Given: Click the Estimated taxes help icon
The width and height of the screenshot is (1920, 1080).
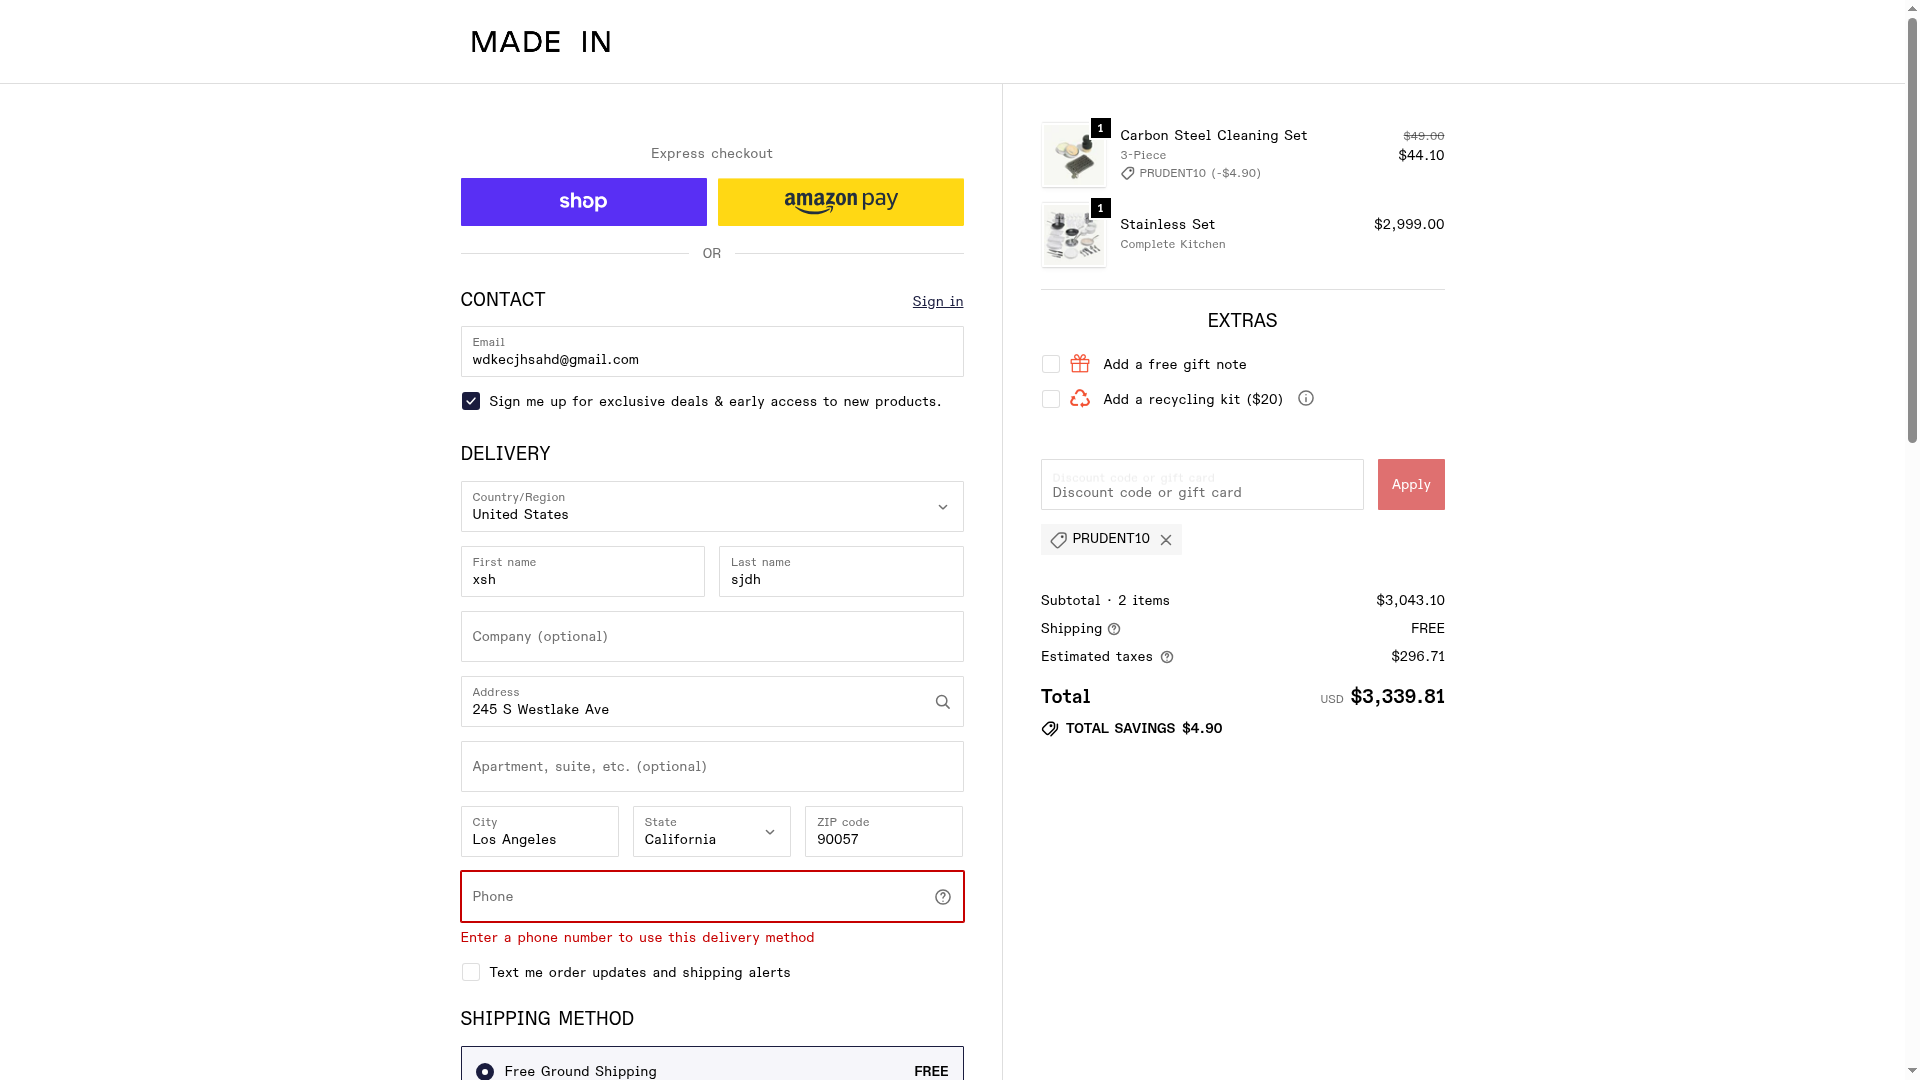Looking at the screenshot, I should [1166, 657].
